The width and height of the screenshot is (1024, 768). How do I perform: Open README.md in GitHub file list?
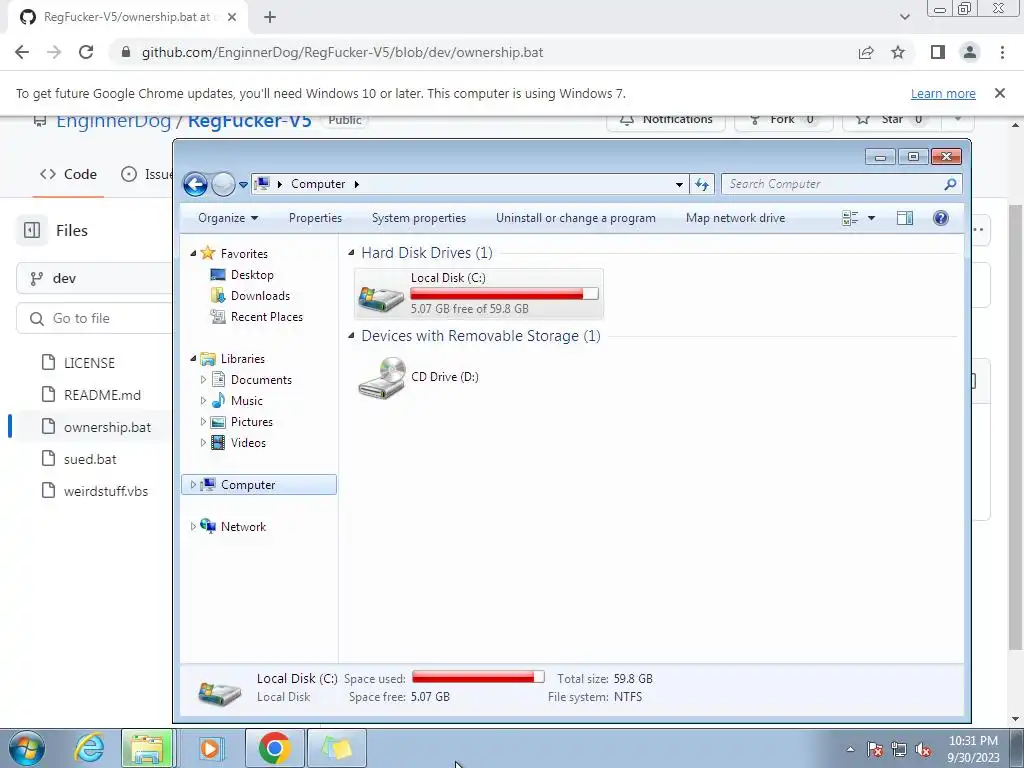(102, 394)
